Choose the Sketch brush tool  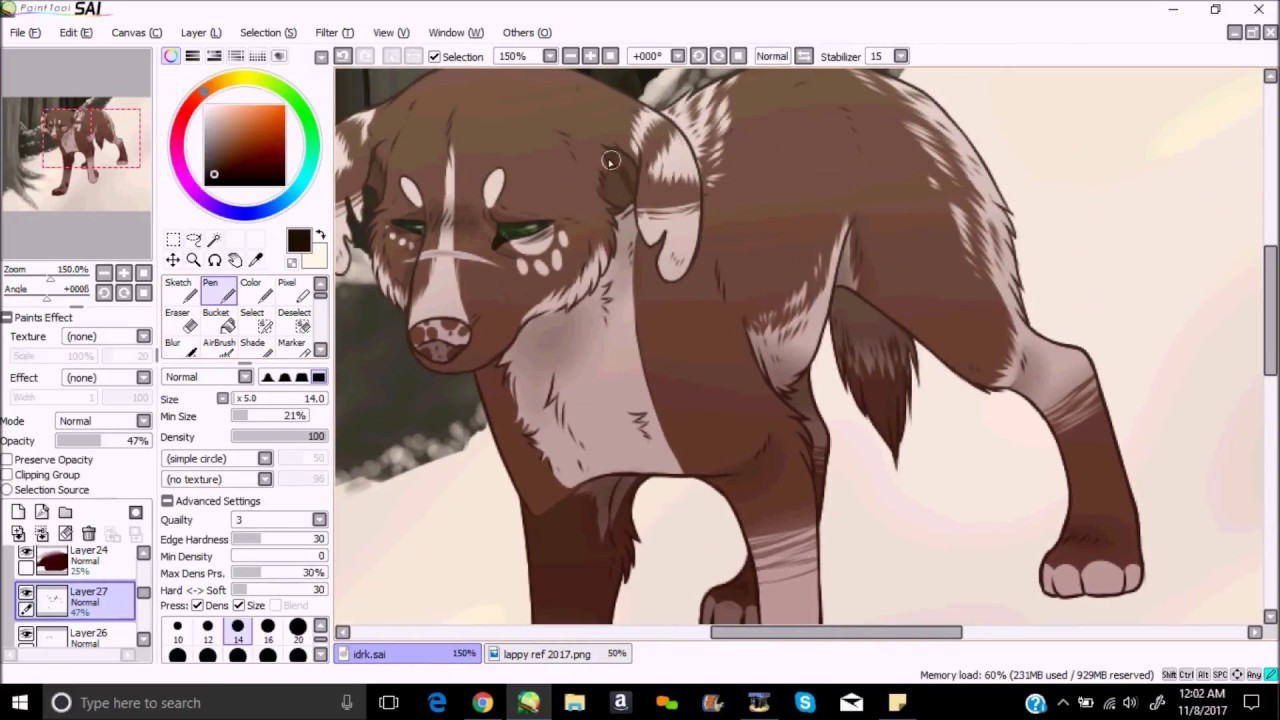(x=180, y=290)
